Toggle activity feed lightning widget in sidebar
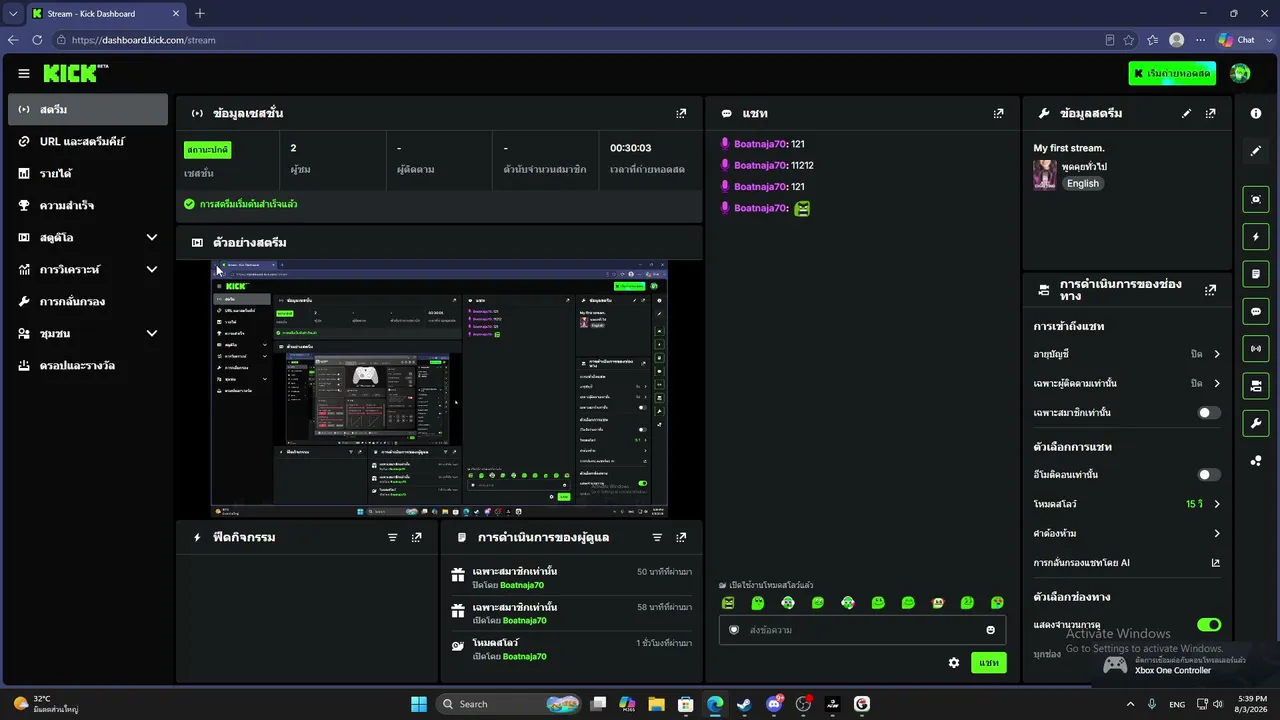The width and height of the screenshot is (1280, 720). (x=1256, y=237)
